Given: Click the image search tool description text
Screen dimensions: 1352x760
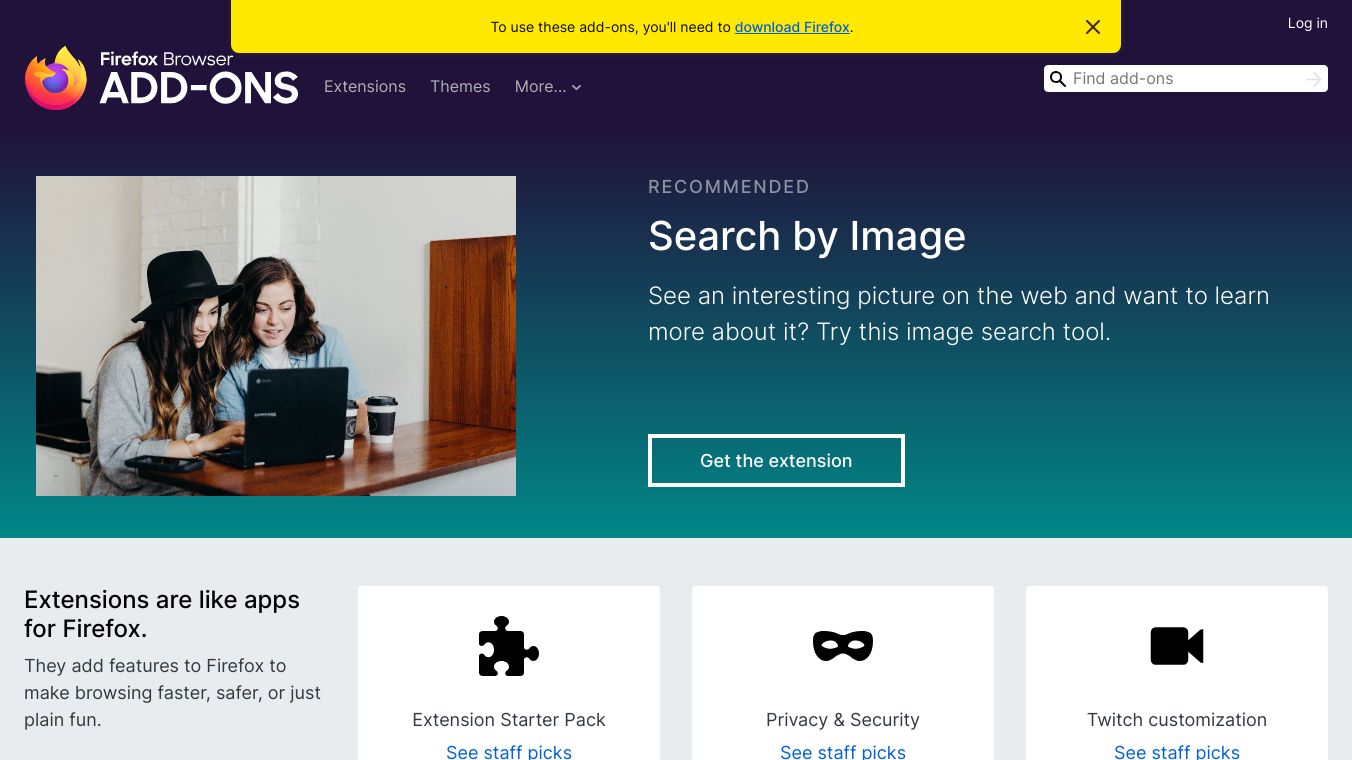Looking at the screenshot, I should click(959, 314).
